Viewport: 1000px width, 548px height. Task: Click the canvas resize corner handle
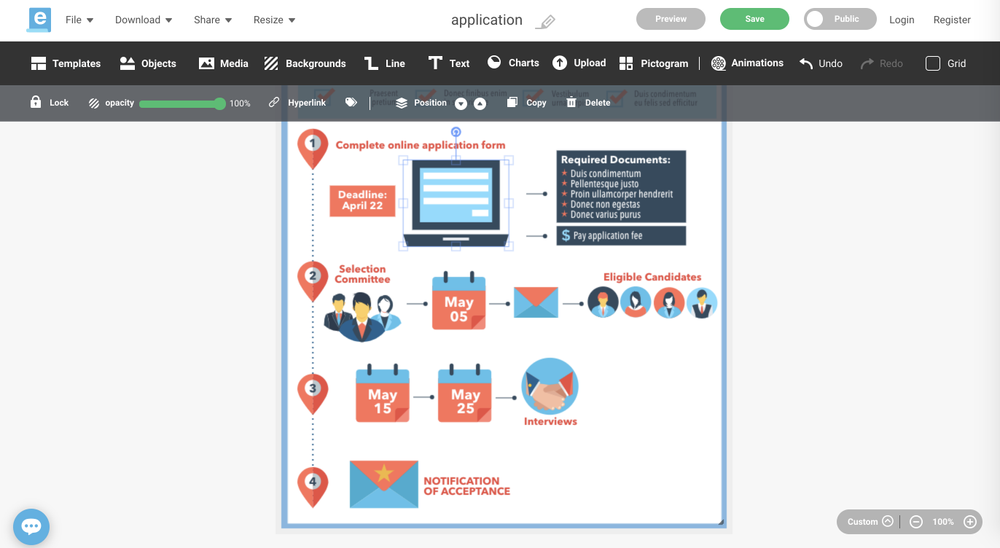coord(721,522)
